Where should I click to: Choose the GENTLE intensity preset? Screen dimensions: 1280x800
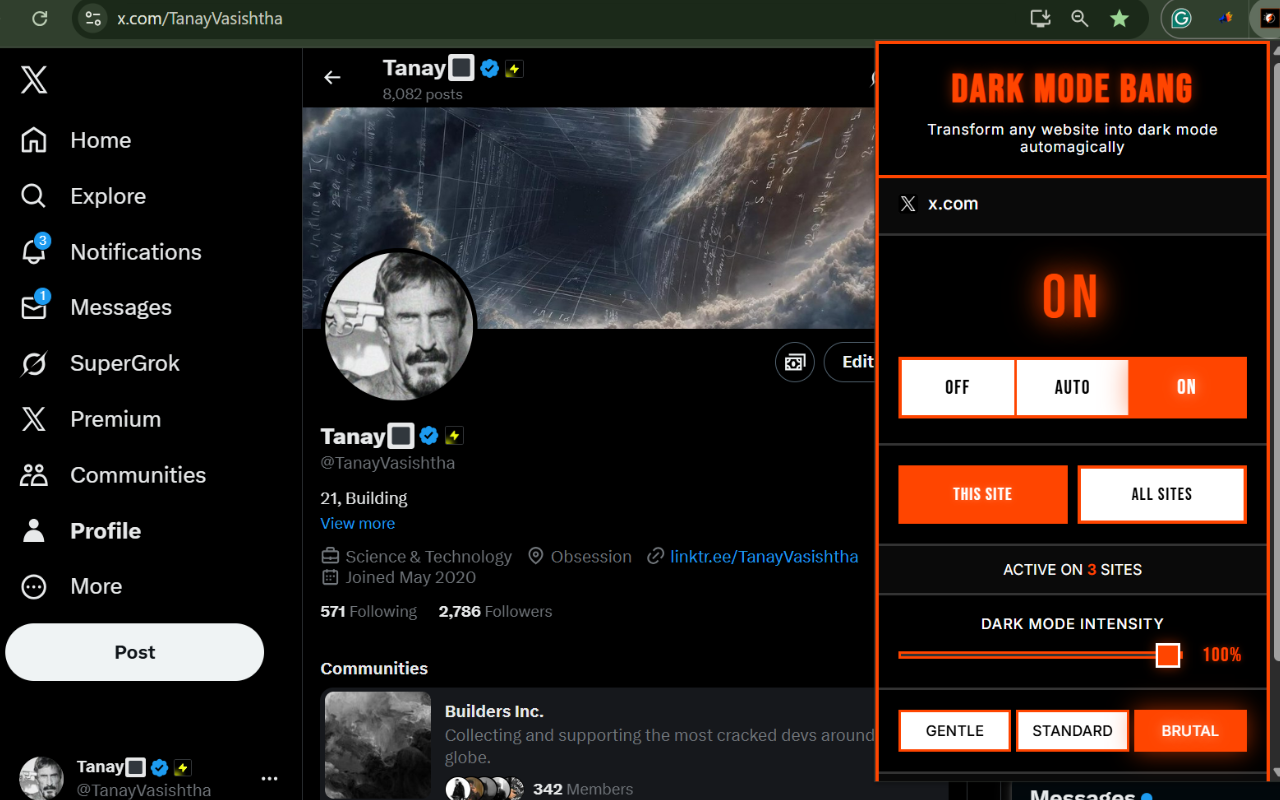point(955,730)
